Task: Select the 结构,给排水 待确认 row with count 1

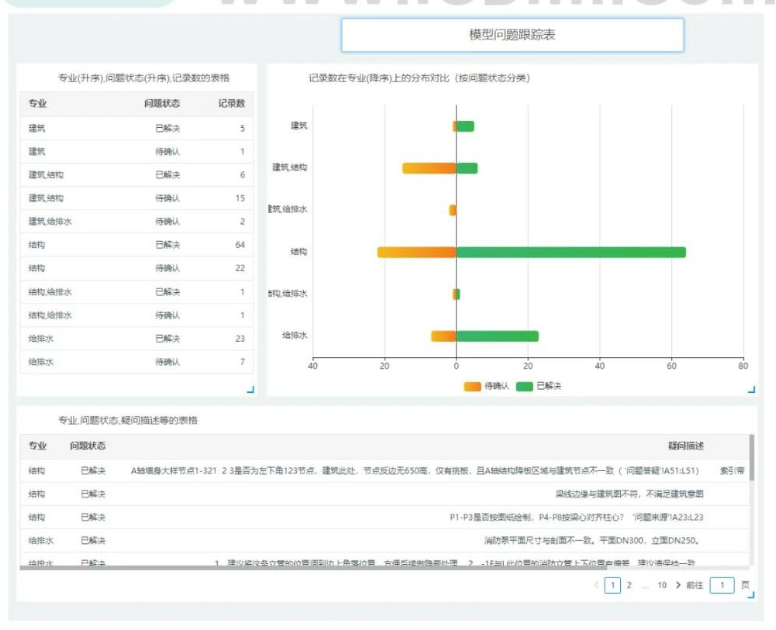Action: (137, 315)
